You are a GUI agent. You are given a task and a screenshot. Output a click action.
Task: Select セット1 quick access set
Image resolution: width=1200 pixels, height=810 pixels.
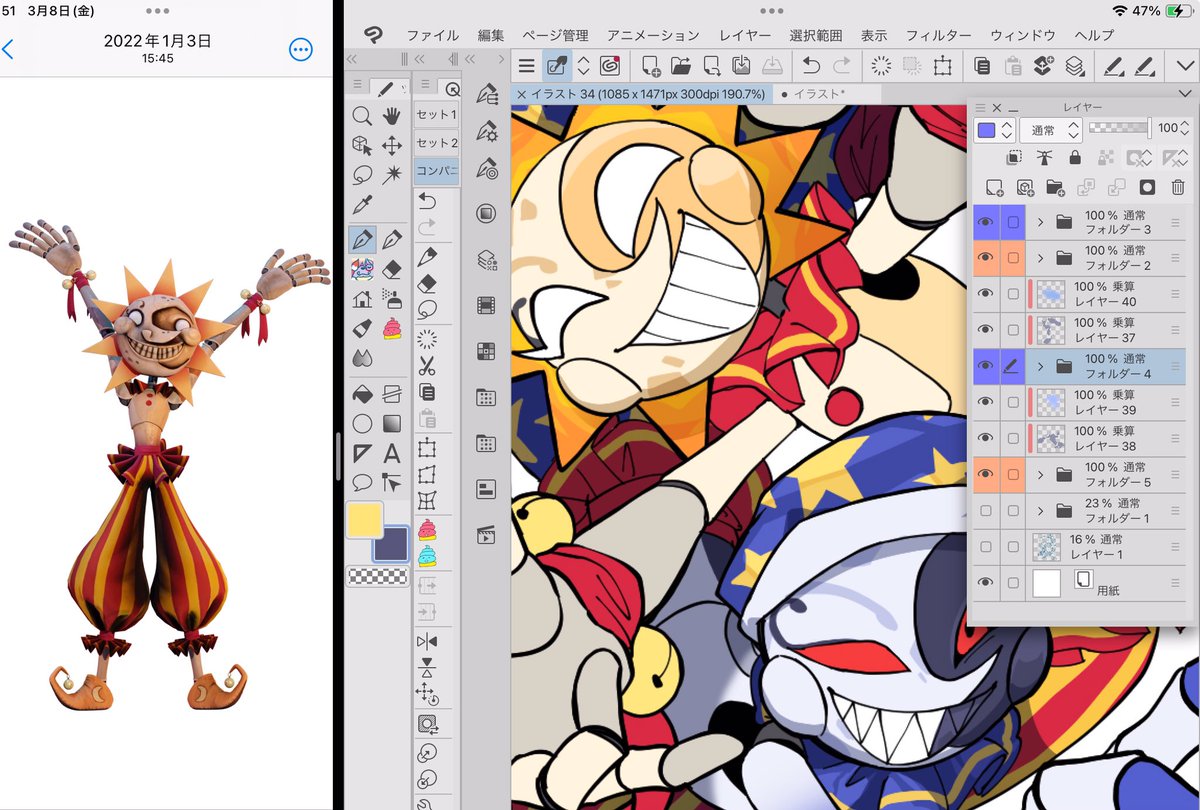pyautogui.click(x=435, y=114)
